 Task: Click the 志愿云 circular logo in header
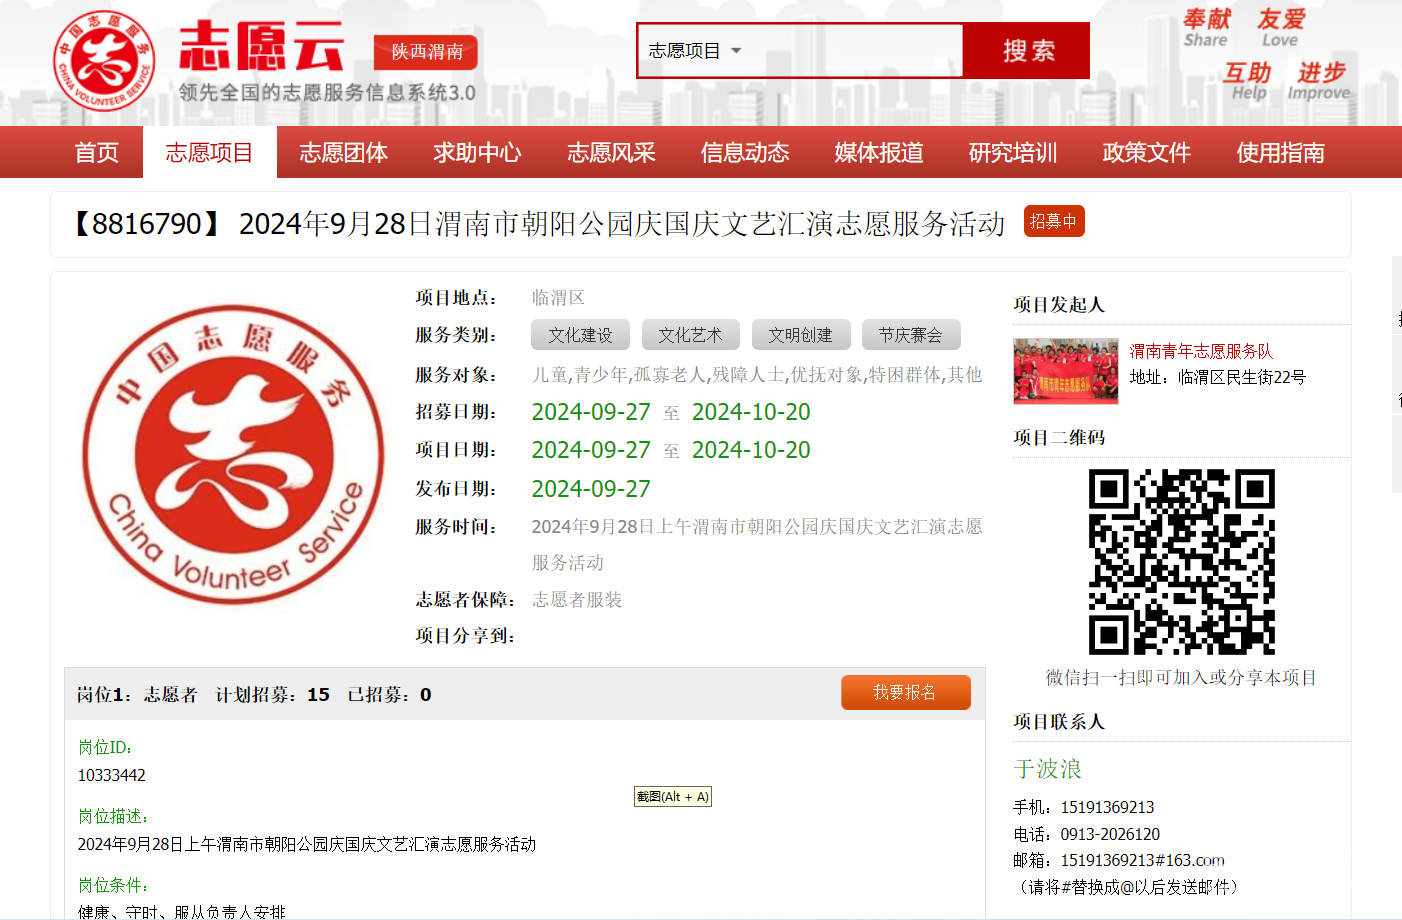(104, 61)
